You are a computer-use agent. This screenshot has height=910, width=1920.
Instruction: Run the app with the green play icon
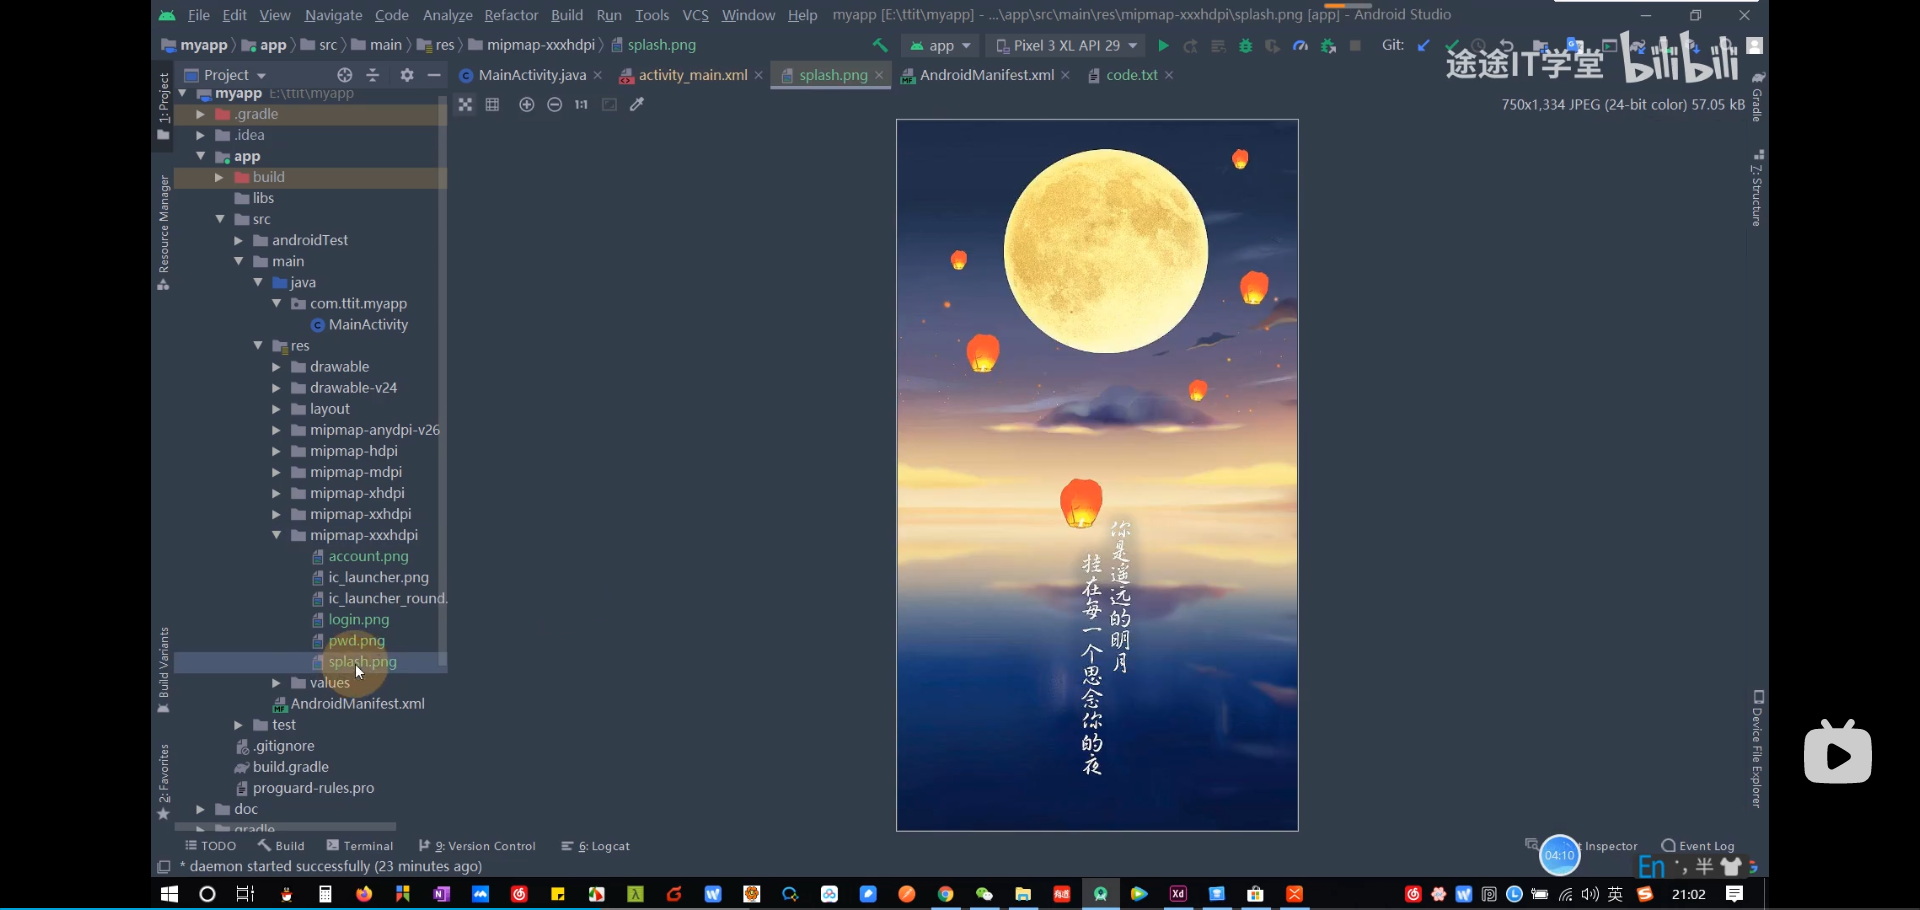point(1163,46)
